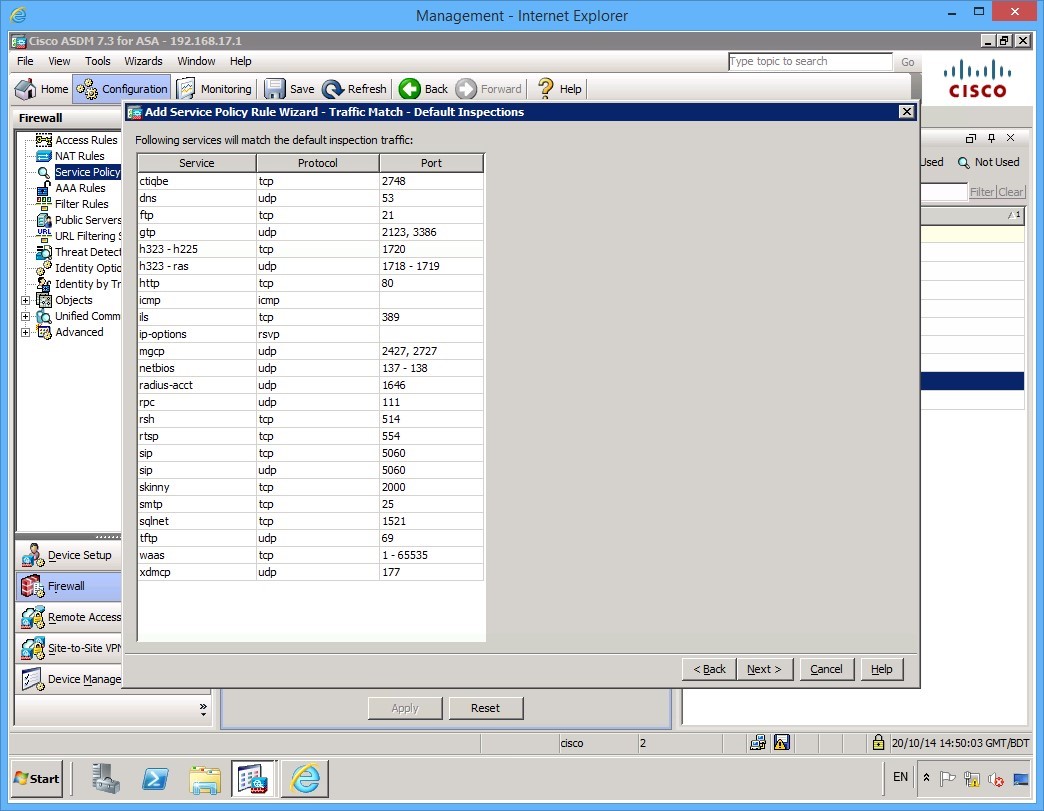Click the Next button in the wizard

[765, 669]
